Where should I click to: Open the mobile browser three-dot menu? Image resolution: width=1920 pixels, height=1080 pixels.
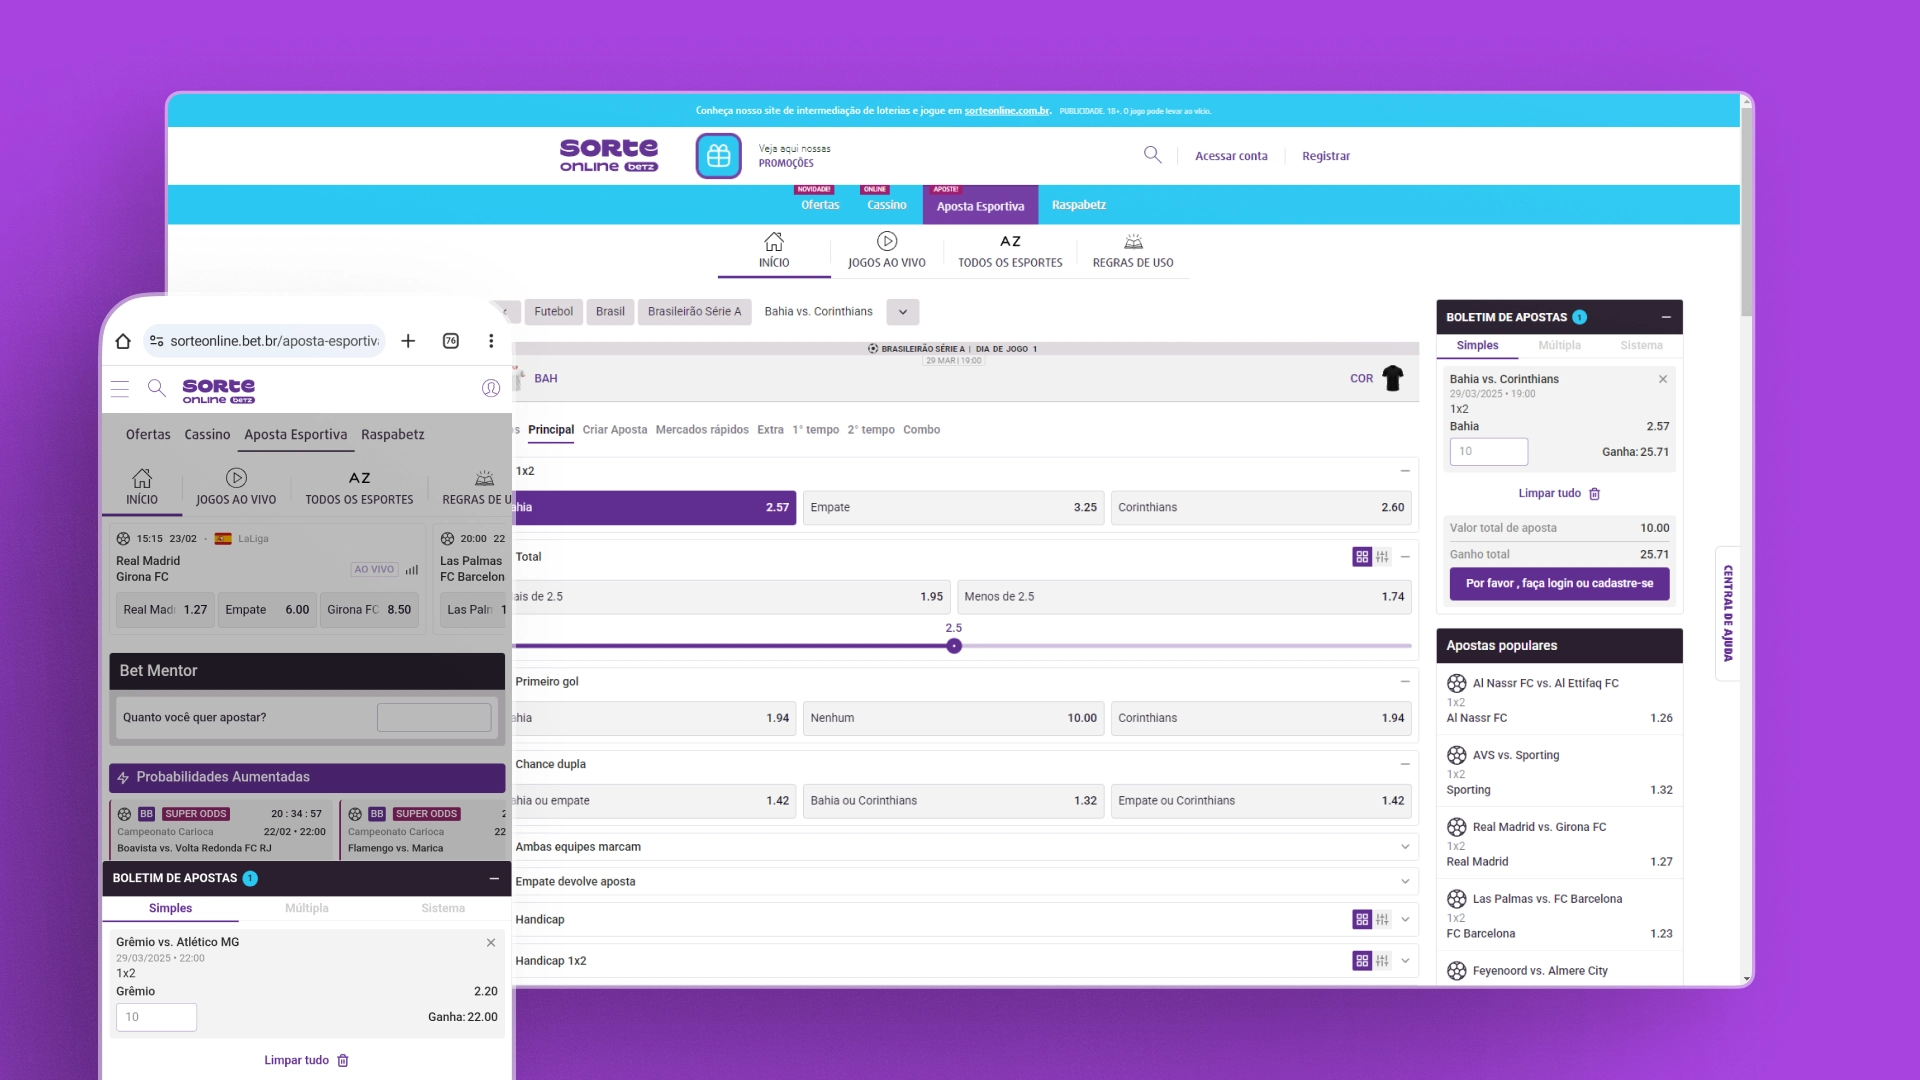click(x=491, y=341)
